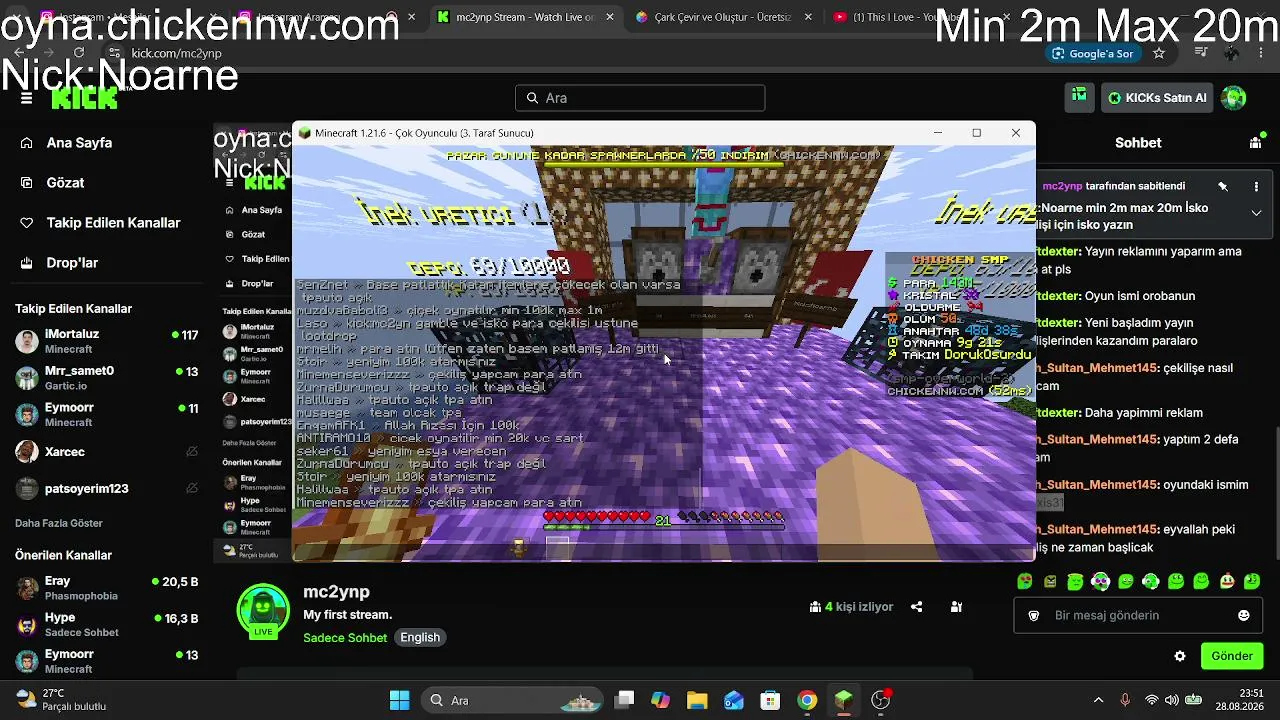Open the emoji picker in message box
This screenshot has height=720, width=1280.
(1244, 615)
